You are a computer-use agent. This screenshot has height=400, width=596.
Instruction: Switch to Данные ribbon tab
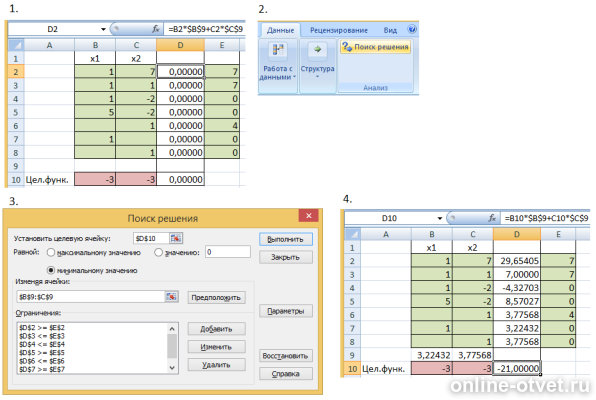280,30
